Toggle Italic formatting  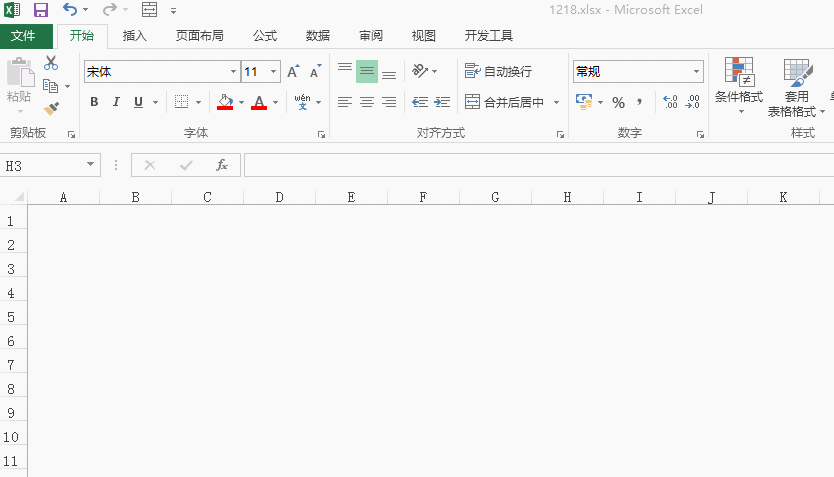point(116,102)
